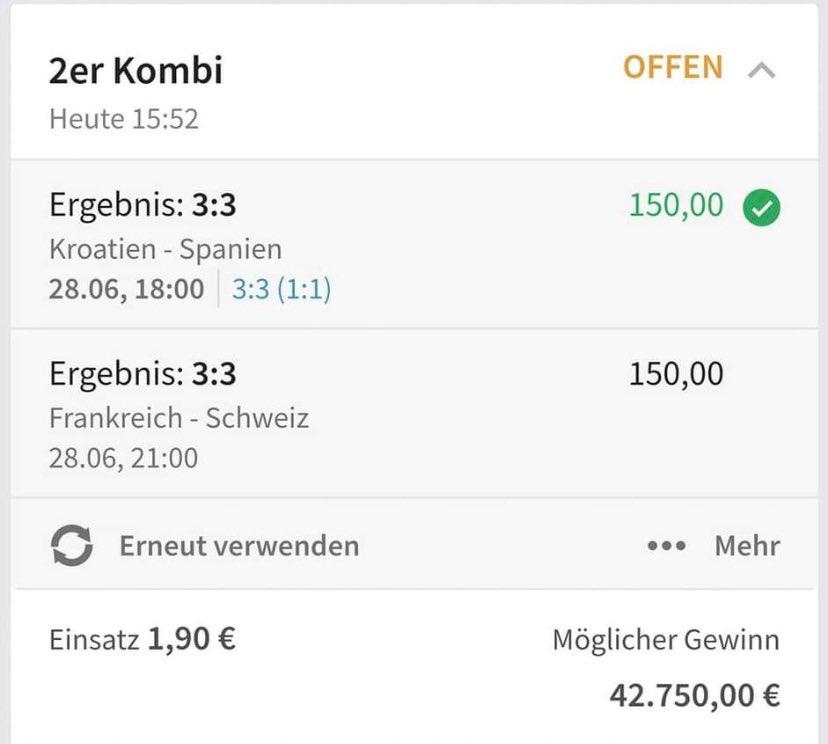
Task: Collapse the 2er Kombi bet slip chevron
Action: (x=761, y=70)
